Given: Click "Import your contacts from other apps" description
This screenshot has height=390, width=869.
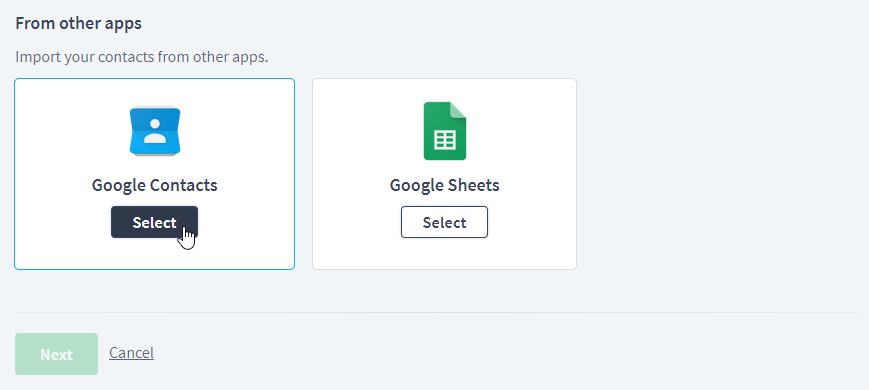Looking at the screenshot, I should pyautogui.click(x=142, y=57).
